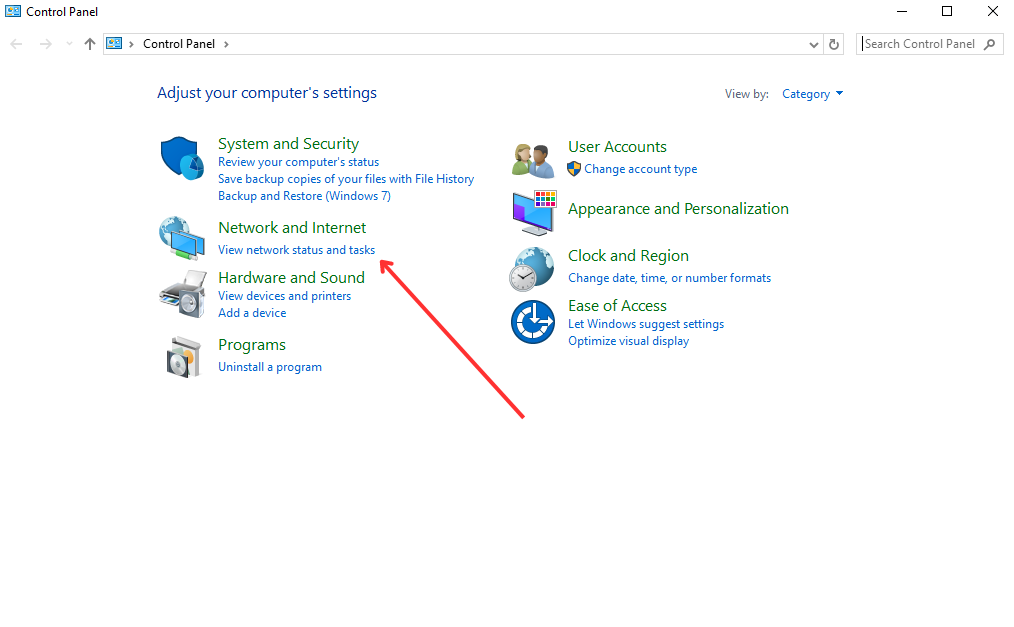Expand the address bar history dropdown
The height and width of the screenshot is (627, 1014).
click(x=814, y=44)
